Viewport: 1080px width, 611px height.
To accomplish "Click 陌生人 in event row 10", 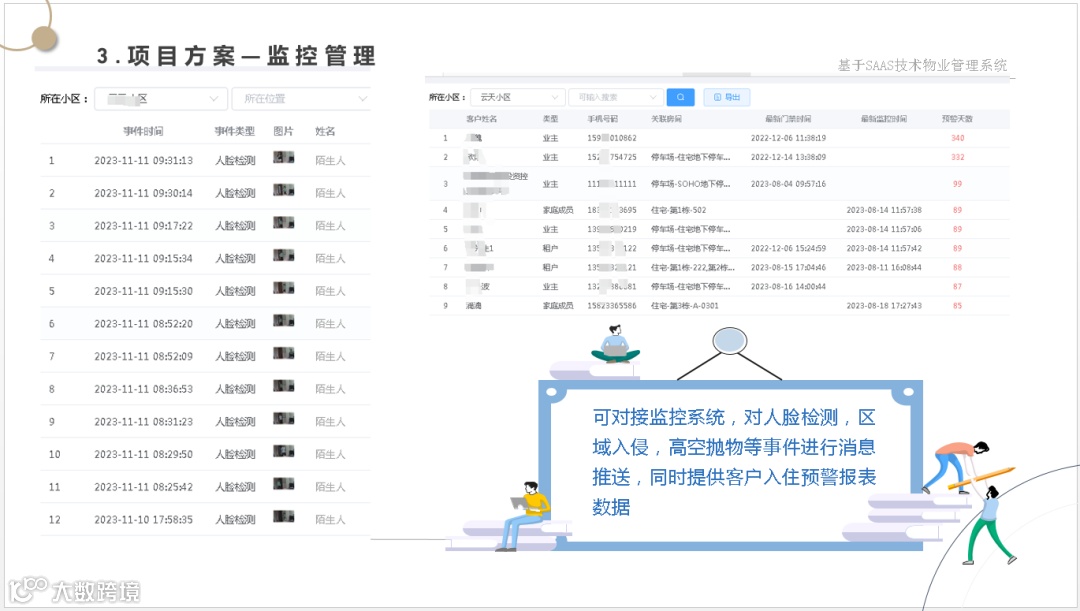I will tap(331, 455).
